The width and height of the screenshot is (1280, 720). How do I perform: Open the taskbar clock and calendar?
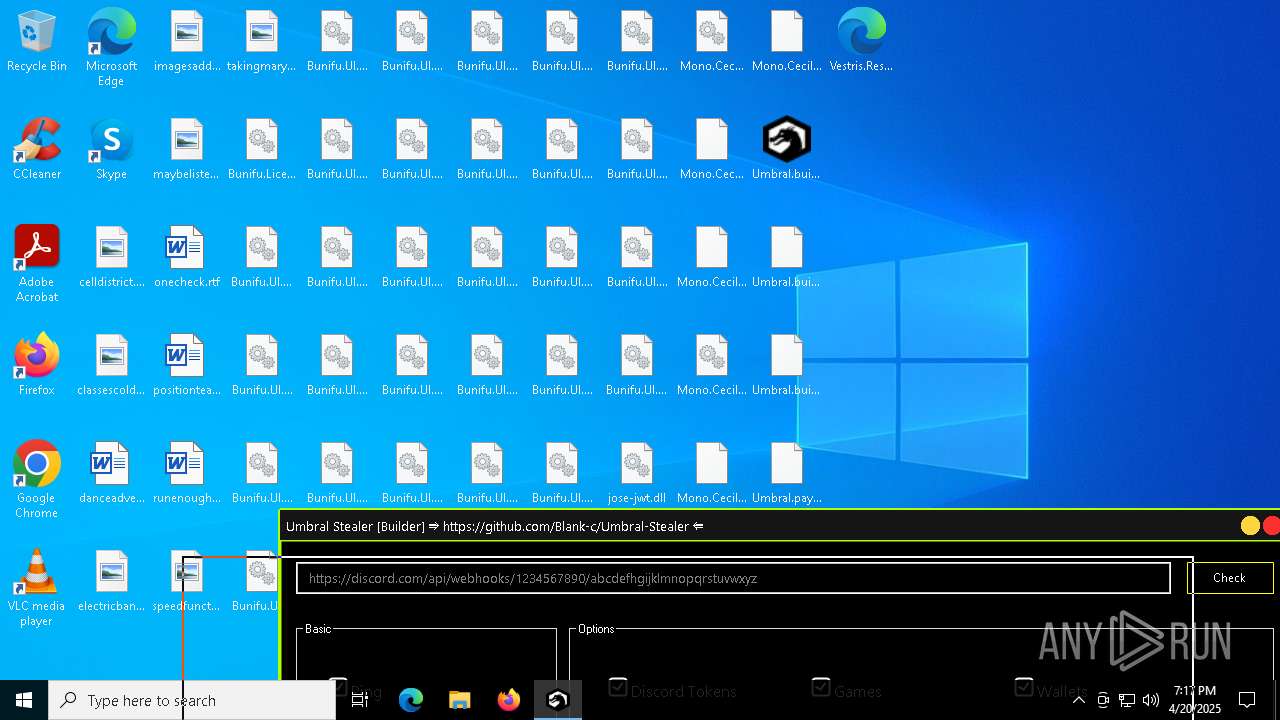coord(1195,700)
